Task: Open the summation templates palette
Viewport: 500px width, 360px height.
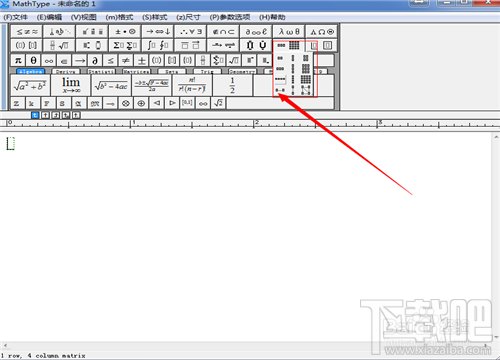Action: 125,45
